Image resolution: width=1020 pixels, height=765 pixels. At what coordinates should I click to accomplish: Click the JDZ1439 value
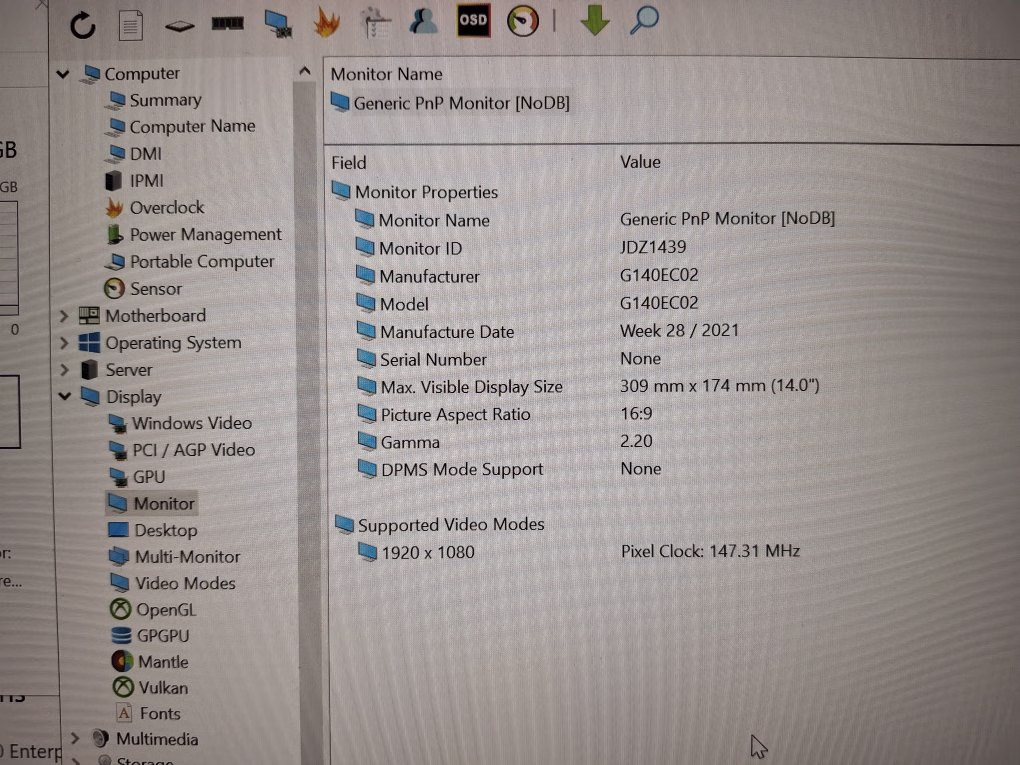tap(652, 247)
